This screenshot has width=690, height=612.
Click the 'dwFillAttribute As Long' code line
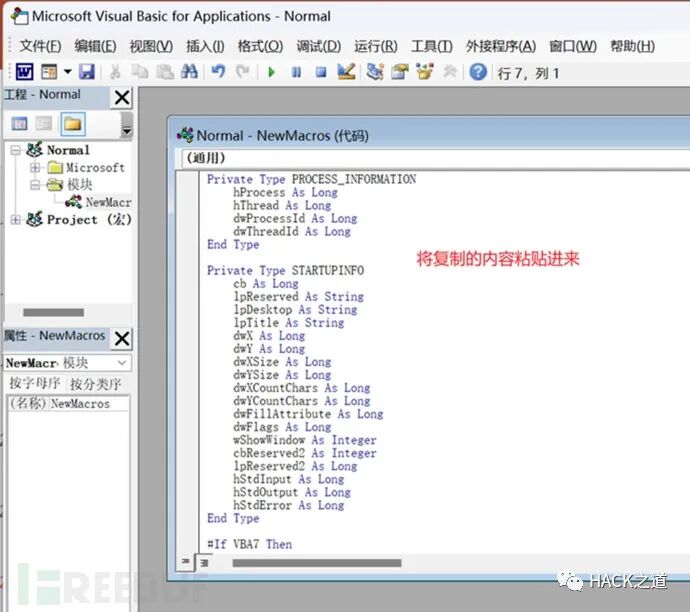[x=308, y=414]
